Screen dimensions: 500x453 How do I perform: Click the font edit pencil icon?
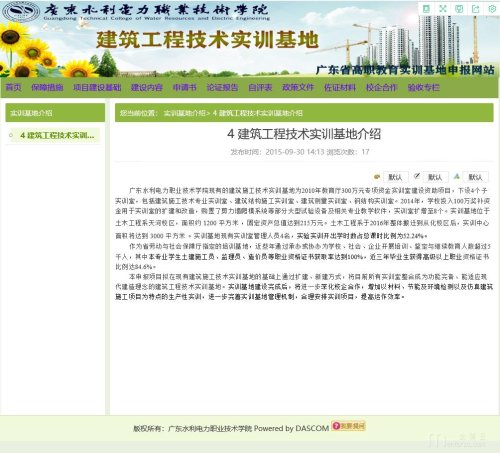pyautogui.click(x=417, y=176)
